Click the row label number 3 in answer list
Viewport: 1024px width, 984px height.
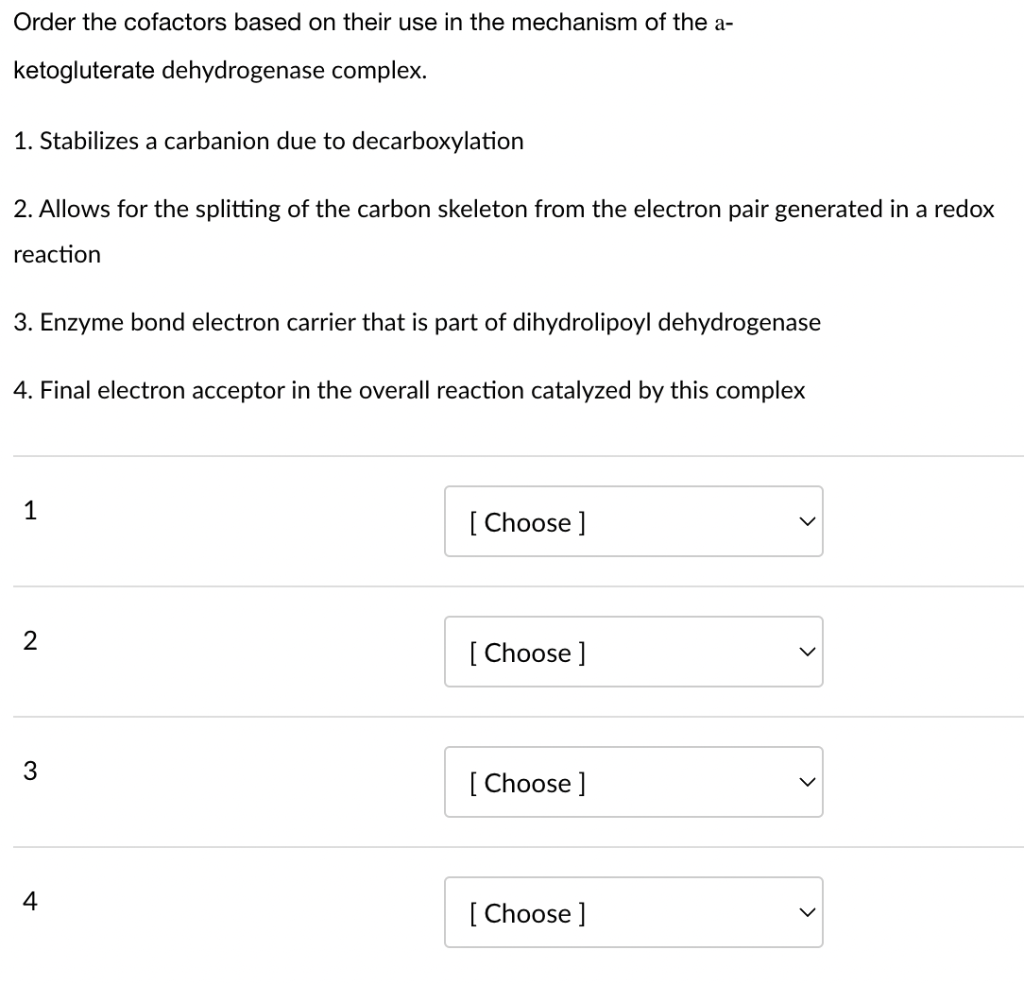[30, 771]
